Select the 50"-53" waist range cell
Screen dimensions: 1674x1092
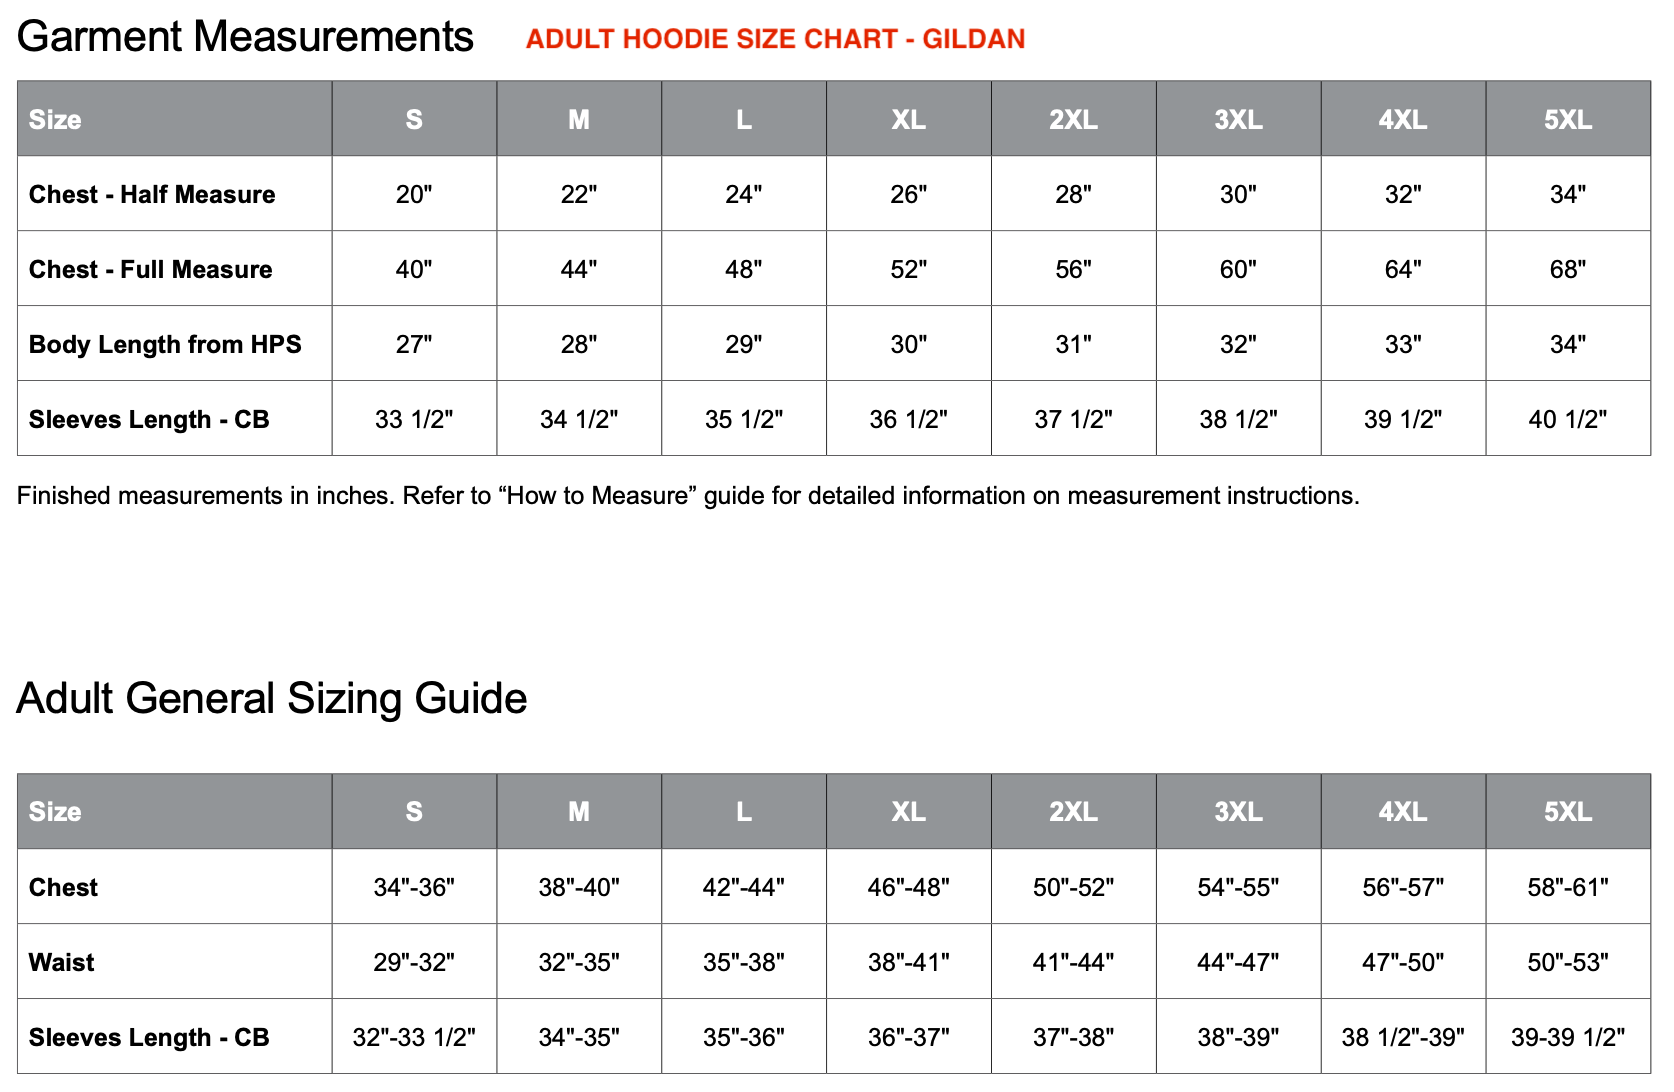coord(1567,962)
